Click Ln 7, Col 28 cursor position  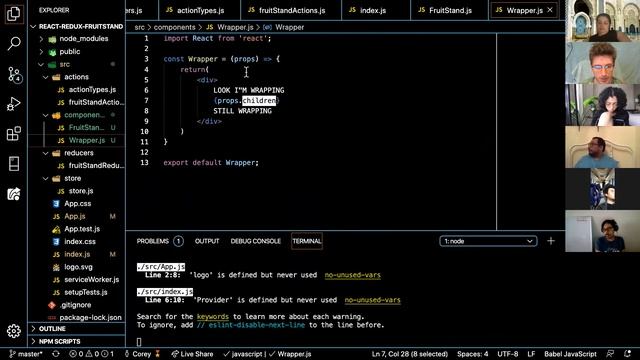pyautogui.click(x=409, y=354)
